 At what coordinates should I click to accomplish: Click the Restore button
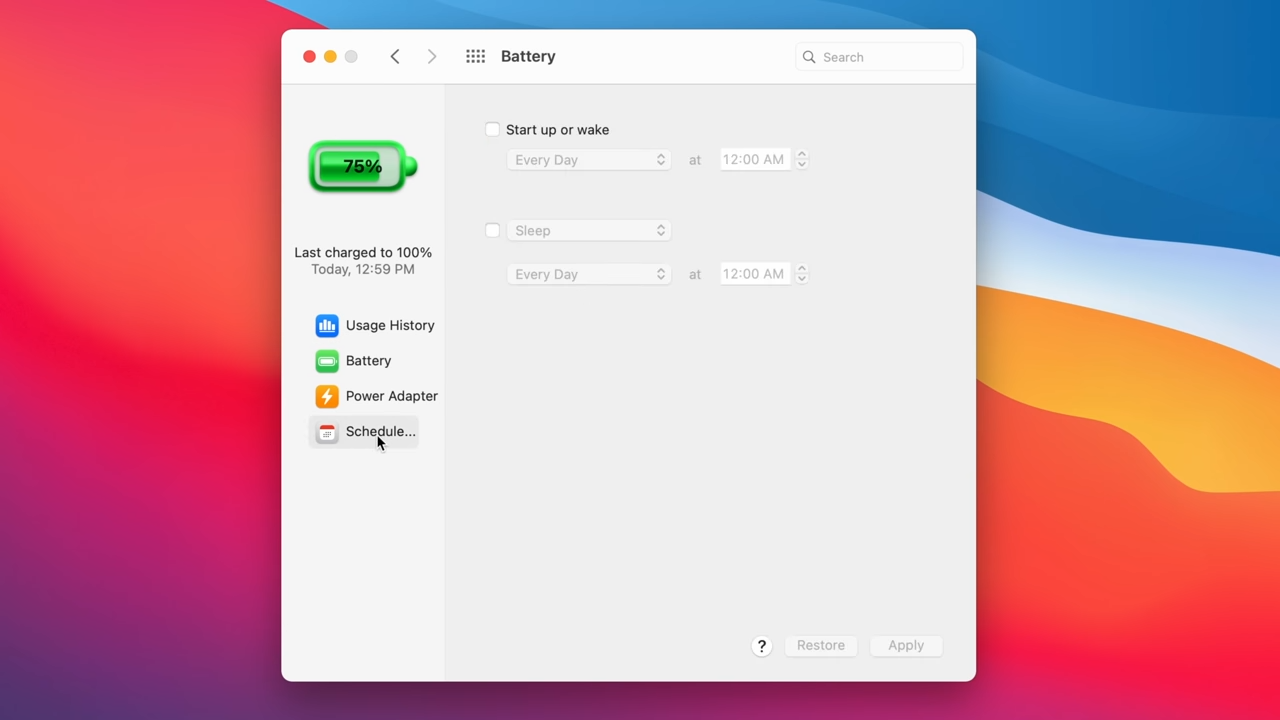(x=821, y=646)
